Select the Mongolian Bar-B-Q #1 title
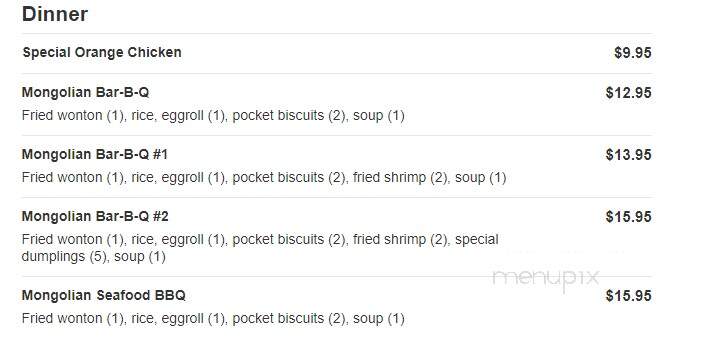Viewport: 725px width, 360px height. tap(94, 154)
